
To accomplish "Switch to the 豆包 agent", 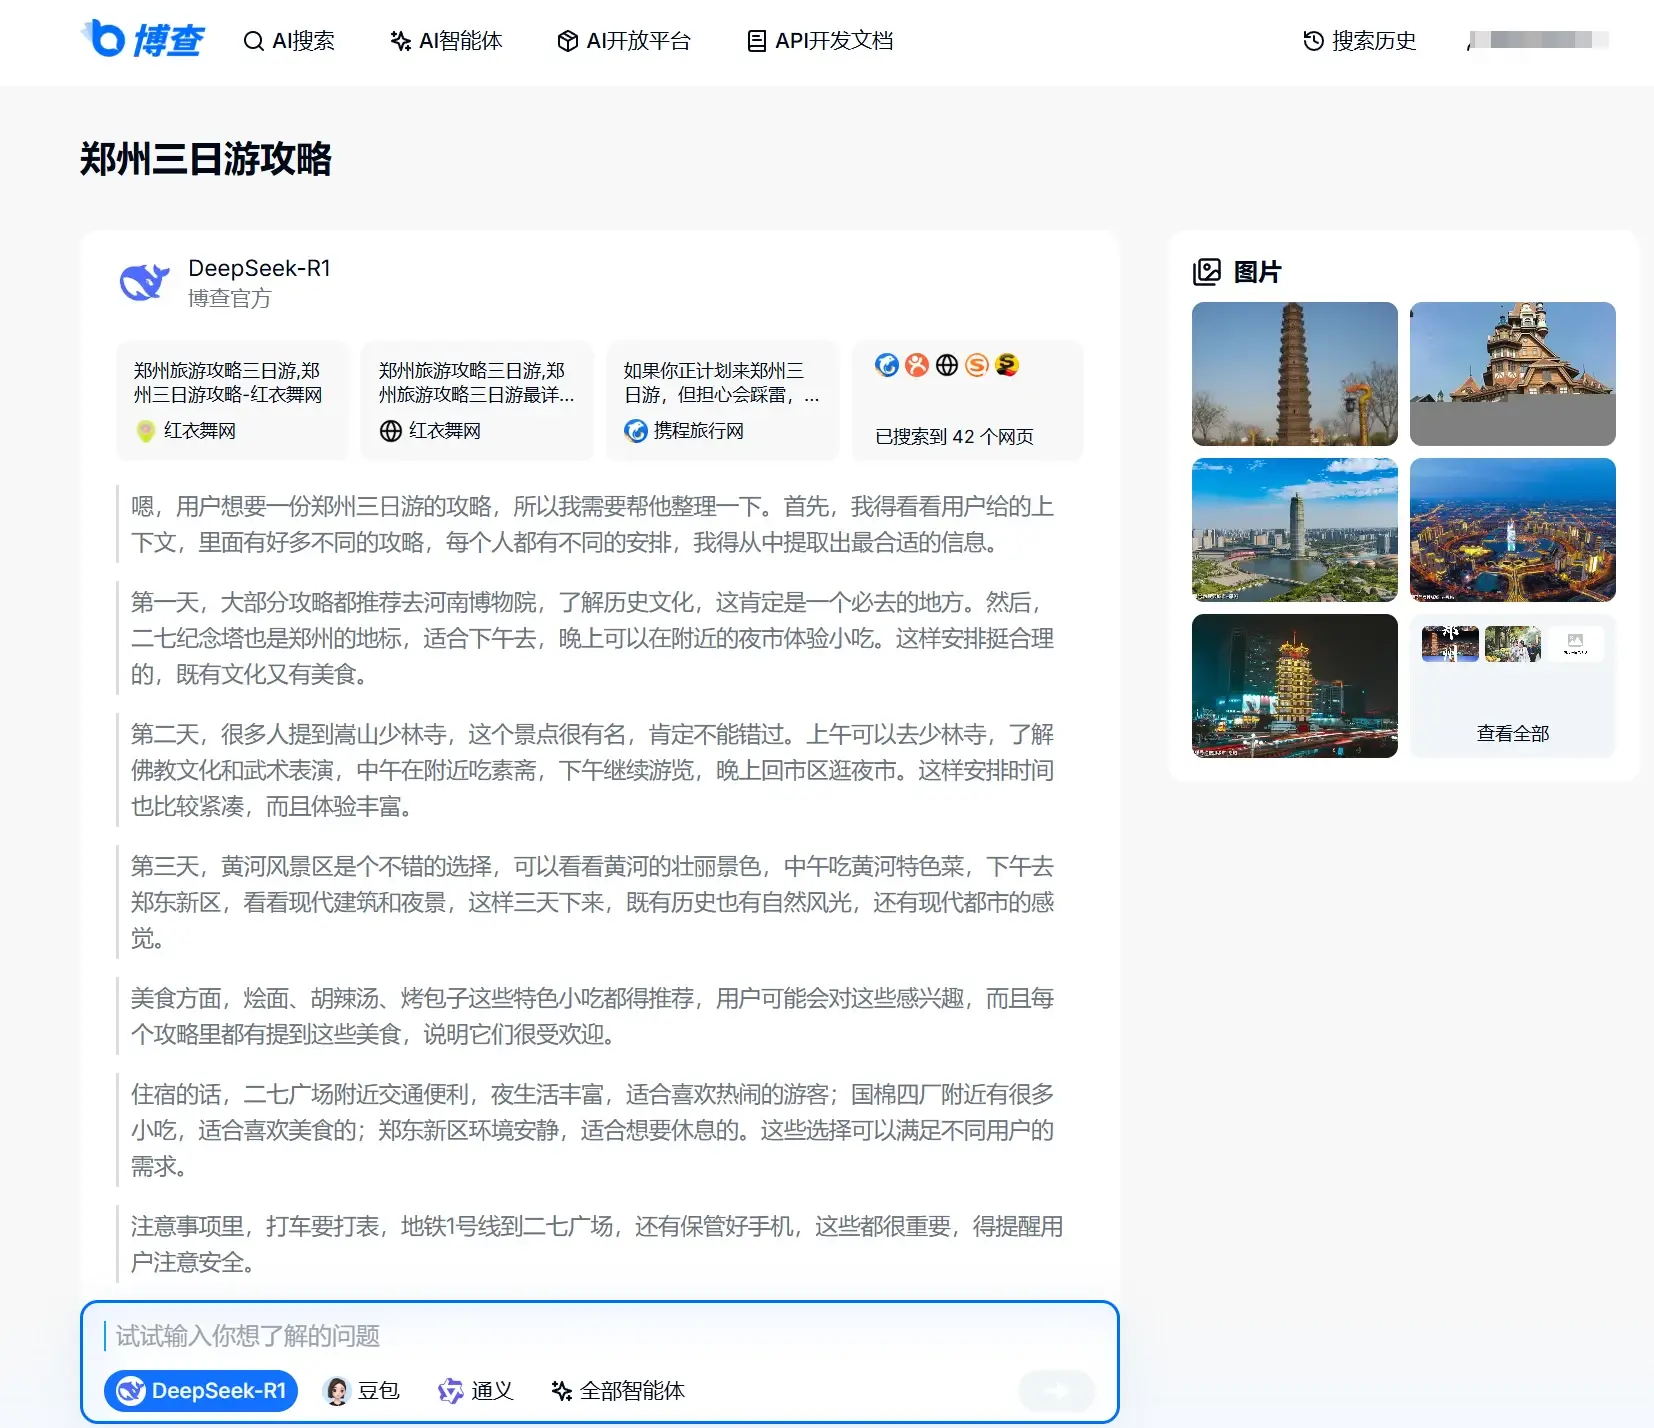I will (363, 1391).
